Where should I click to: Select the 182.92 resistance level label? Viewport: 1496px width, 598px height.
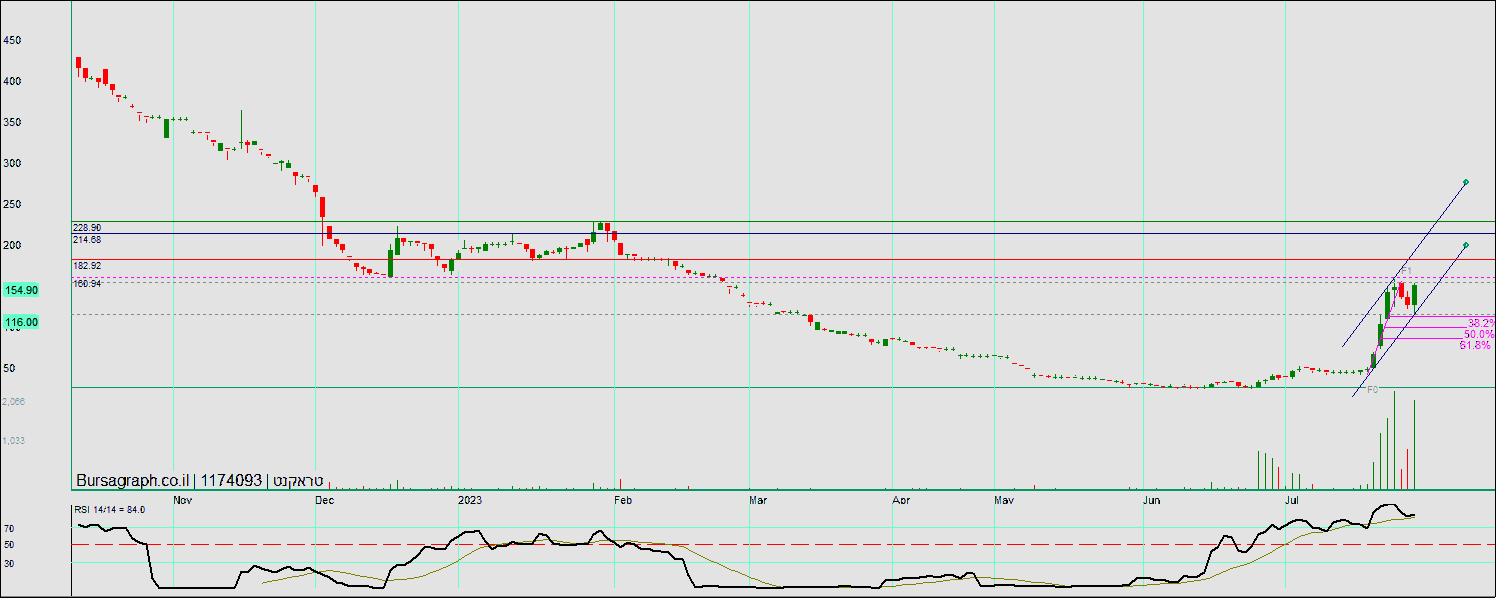[87, 266]
